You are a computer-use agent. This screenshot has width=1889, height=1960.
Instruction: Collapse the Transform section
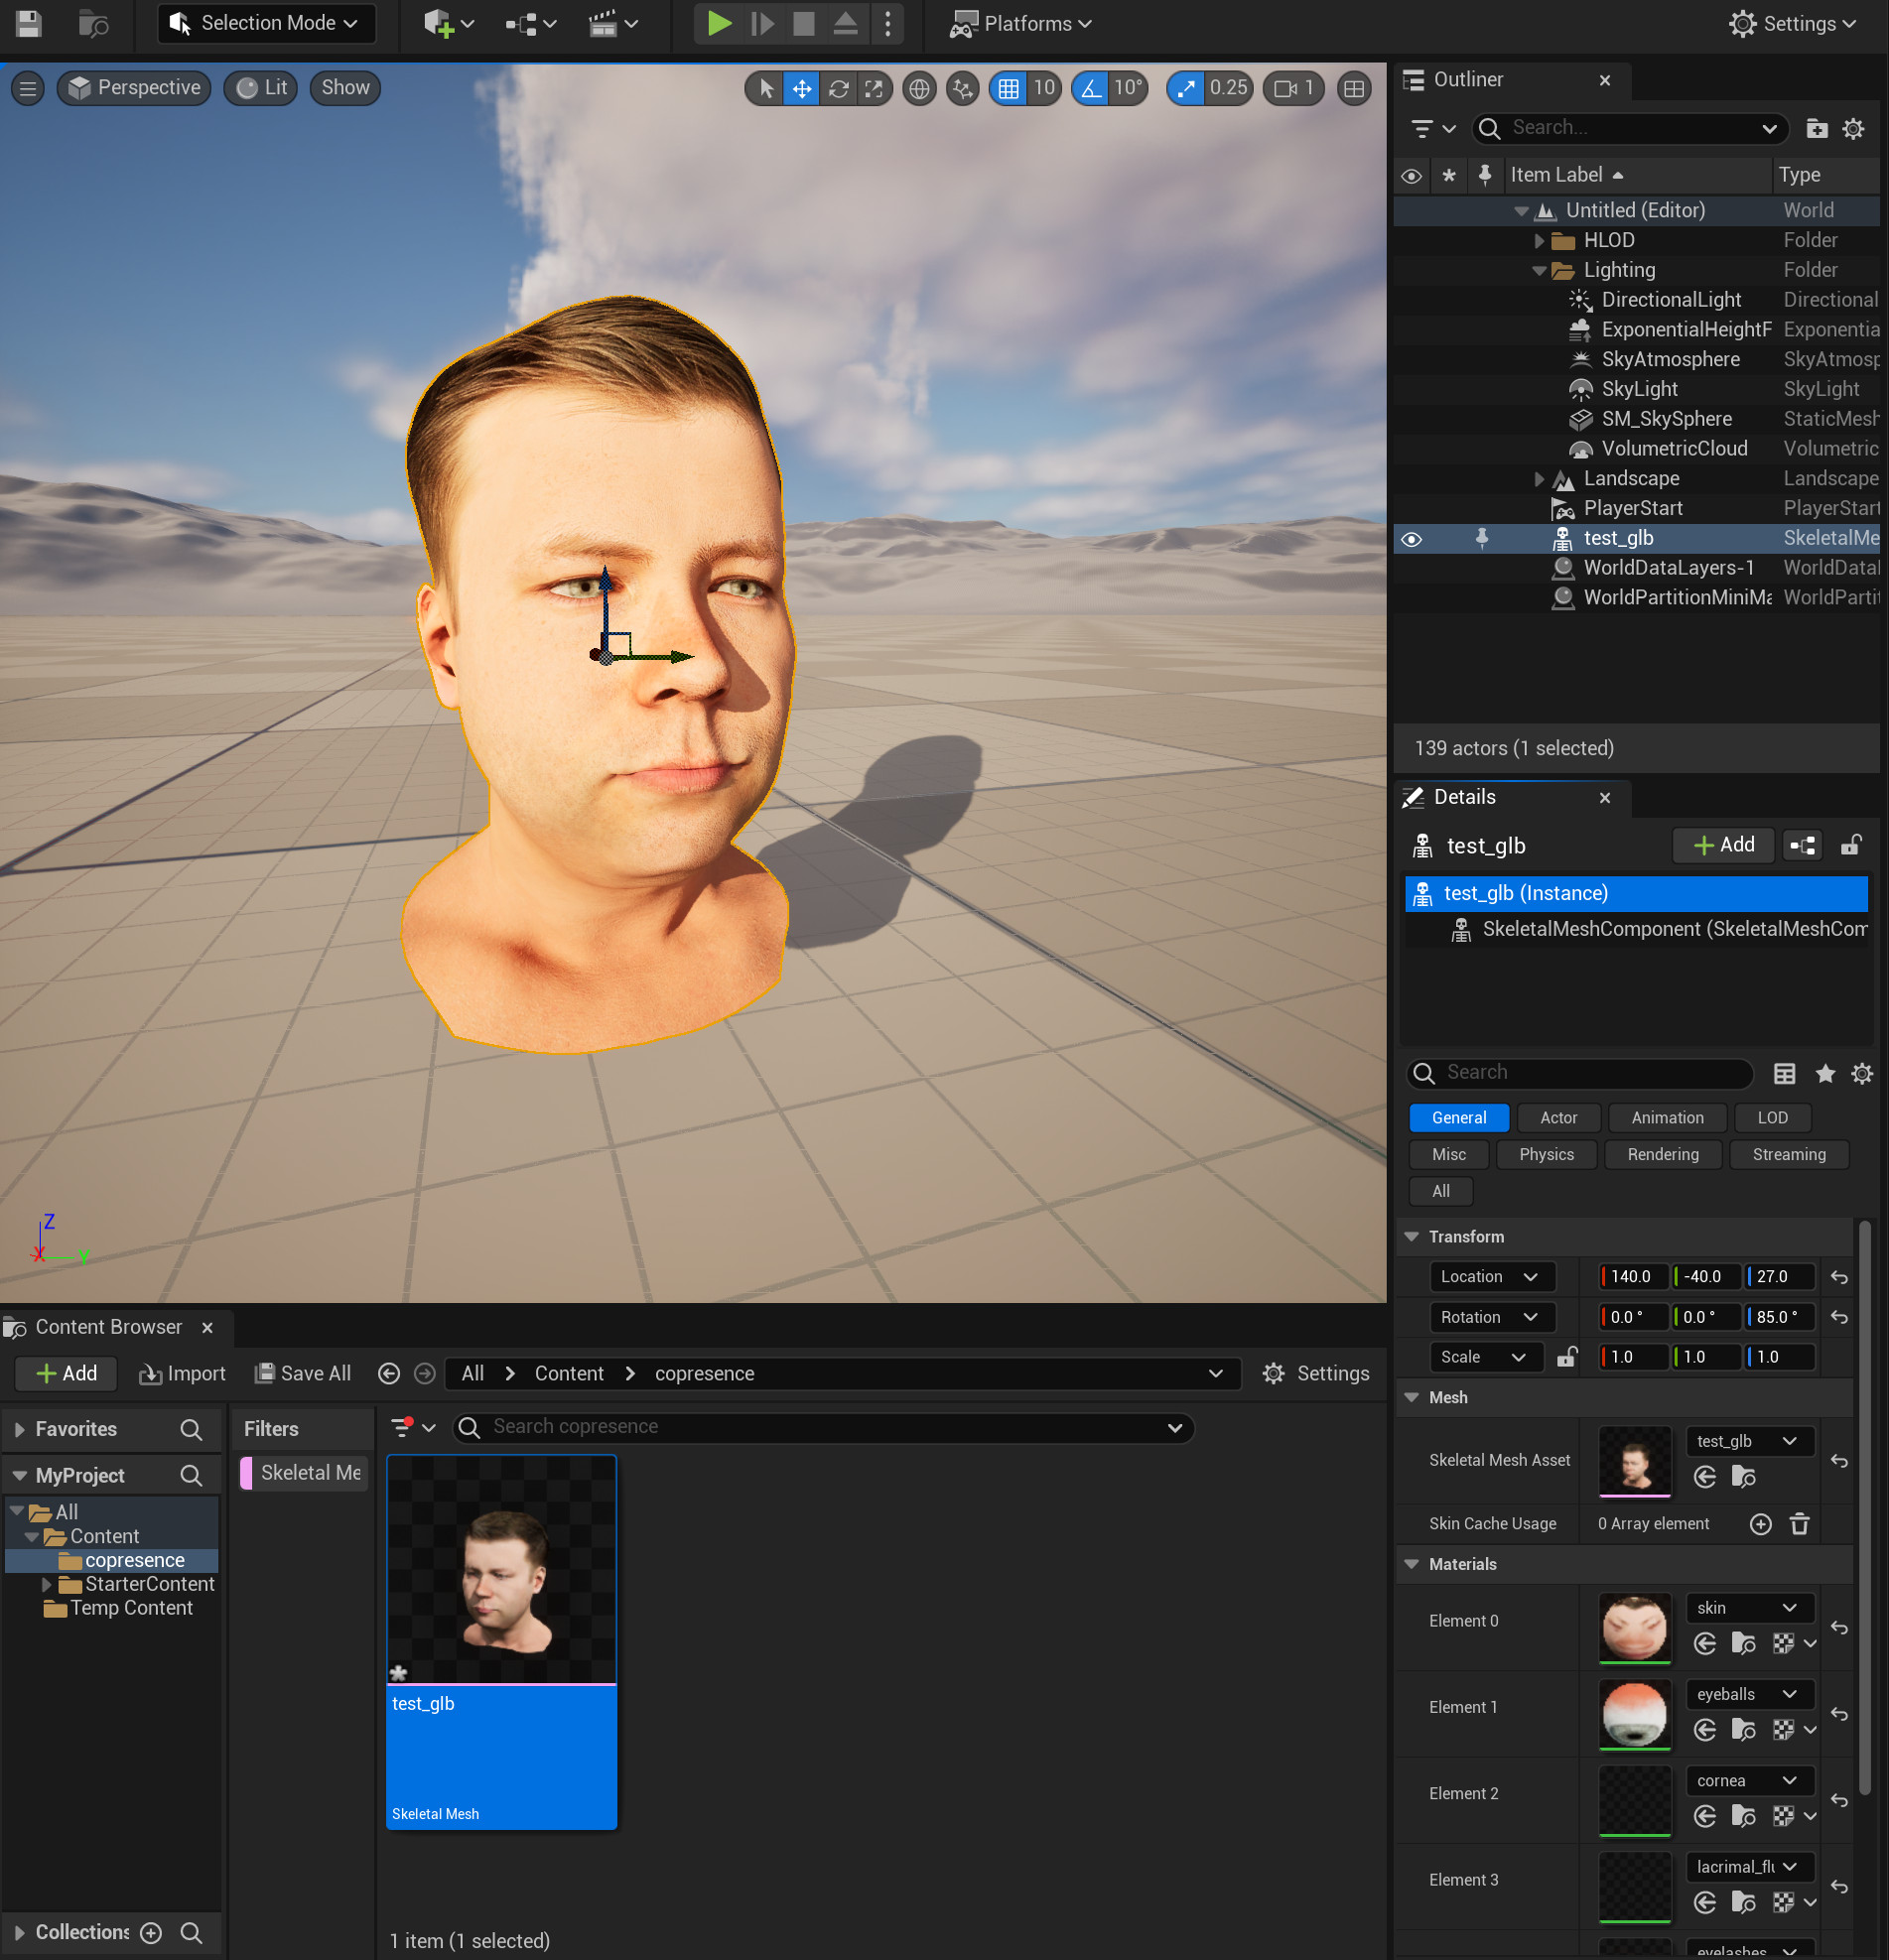tap(1412, 1237)
